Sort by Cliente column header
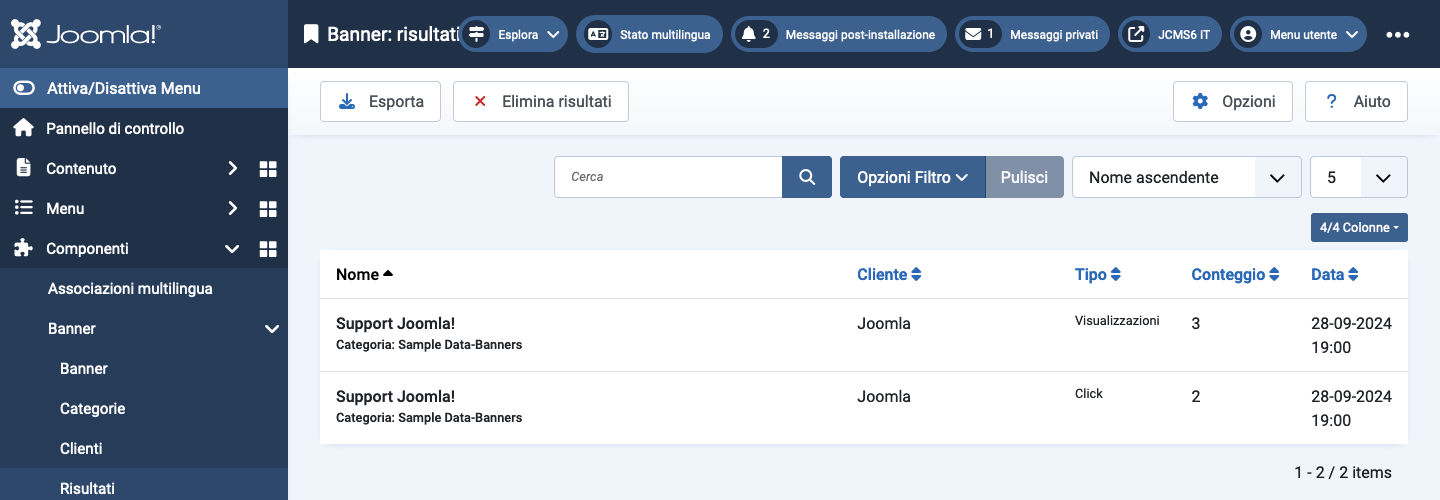The height and width of the screenshot is (500, 1440). (x=889, y=274)
